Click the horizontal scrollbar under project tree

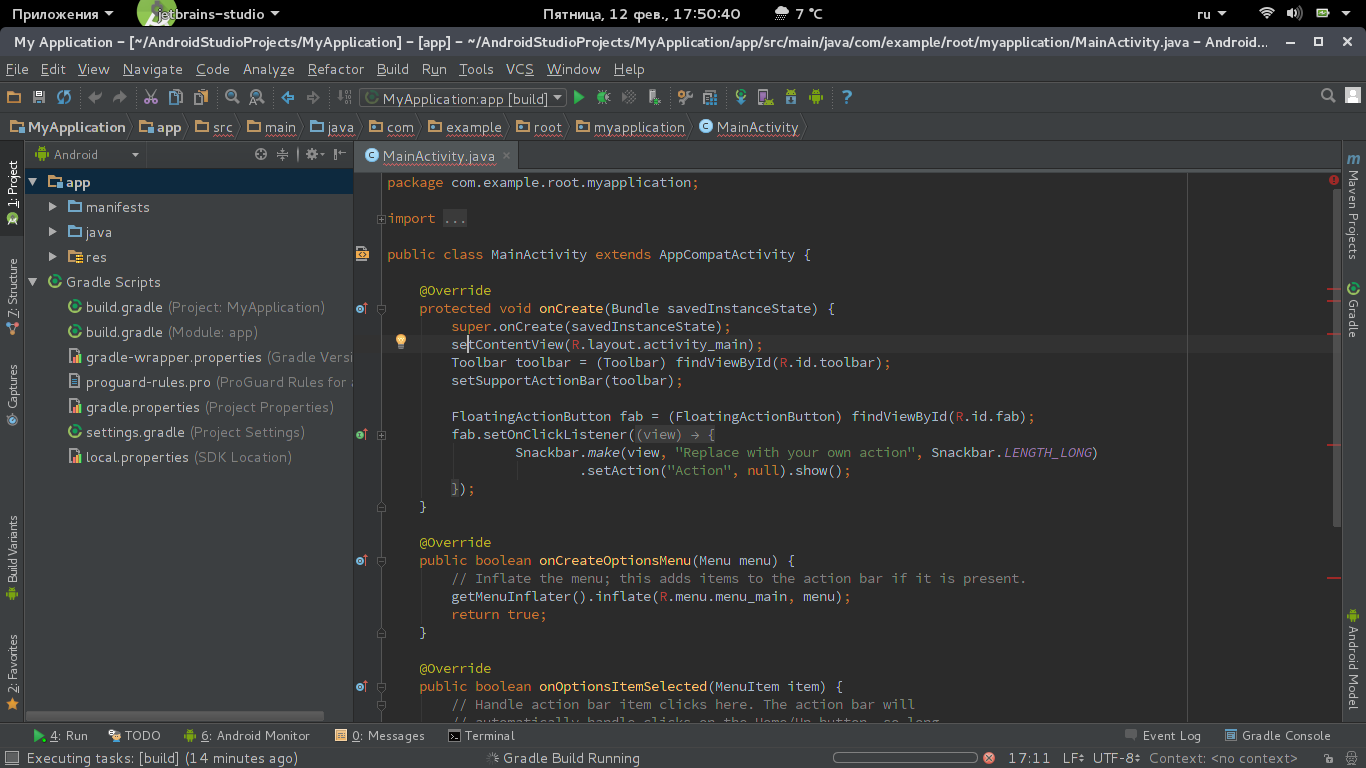pos(175,716)
